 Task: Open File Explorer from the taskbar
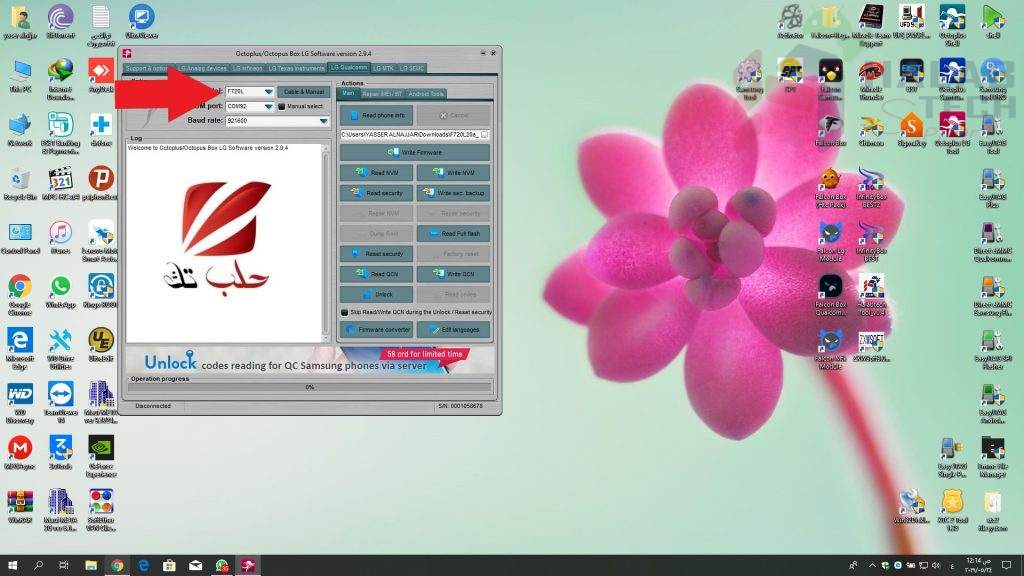(91, 565)
